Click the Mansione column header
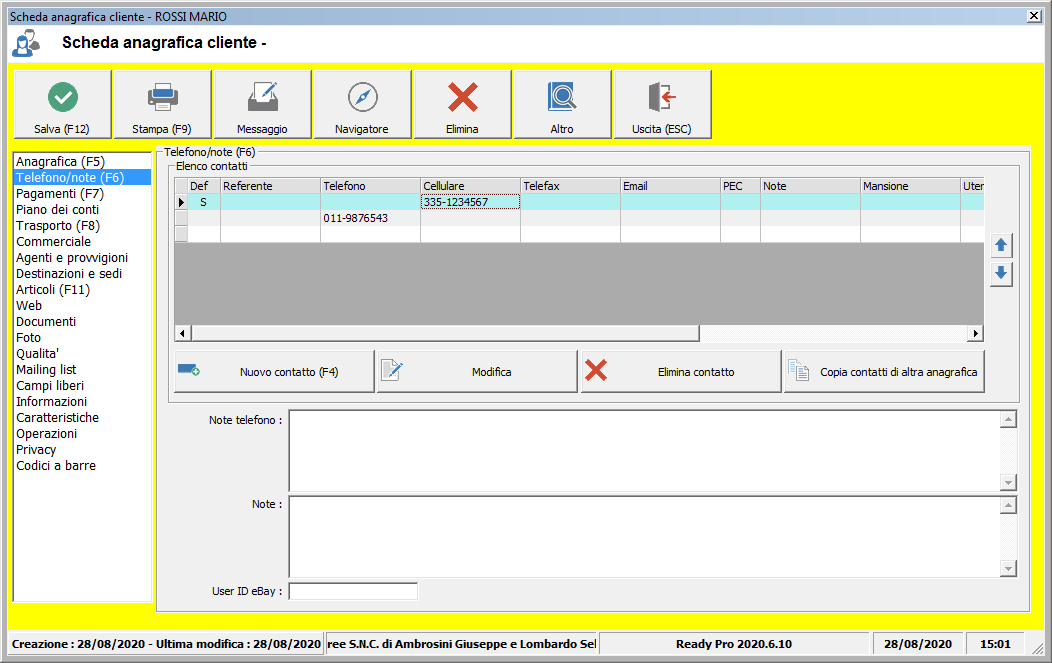This screenshot has height=663, width=1052. 910,186
